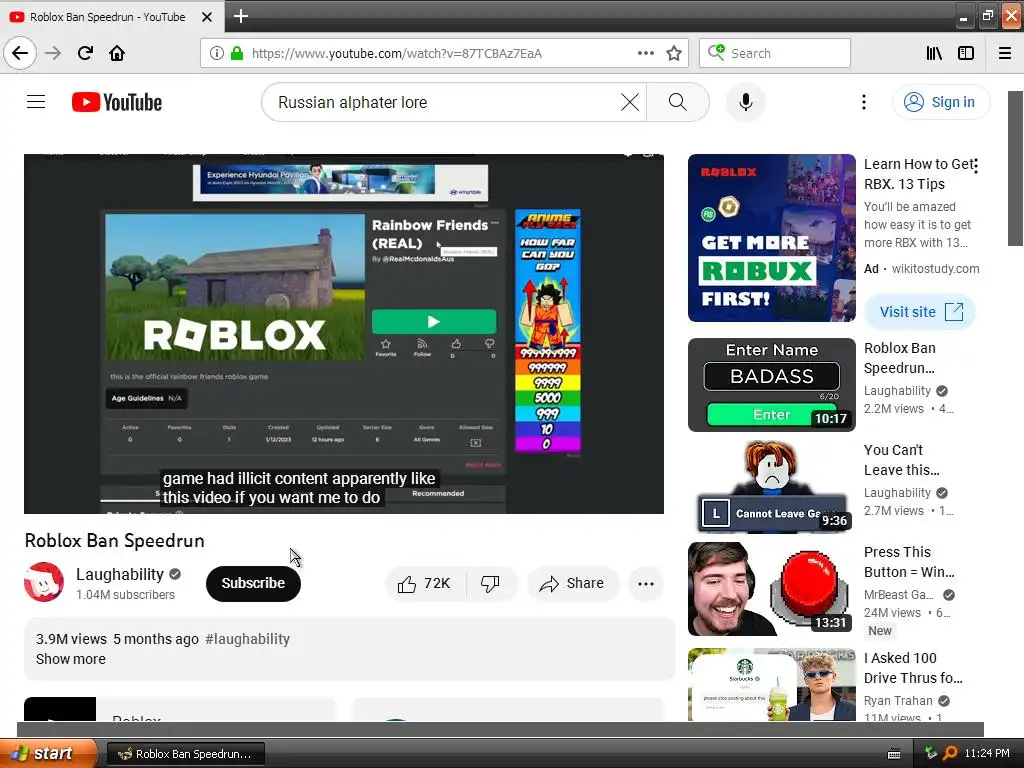Dislike the video with thumbs down
The height and width of the screenshot is (768, 1024).
click(x=491, y=583)
